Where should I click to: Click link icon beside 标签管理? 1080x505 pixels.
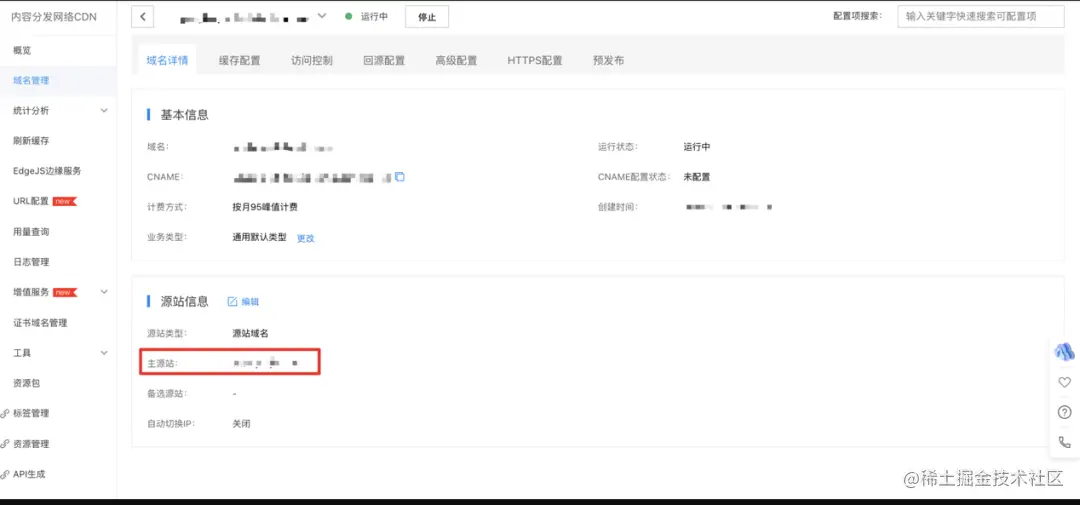click(5, 413)
